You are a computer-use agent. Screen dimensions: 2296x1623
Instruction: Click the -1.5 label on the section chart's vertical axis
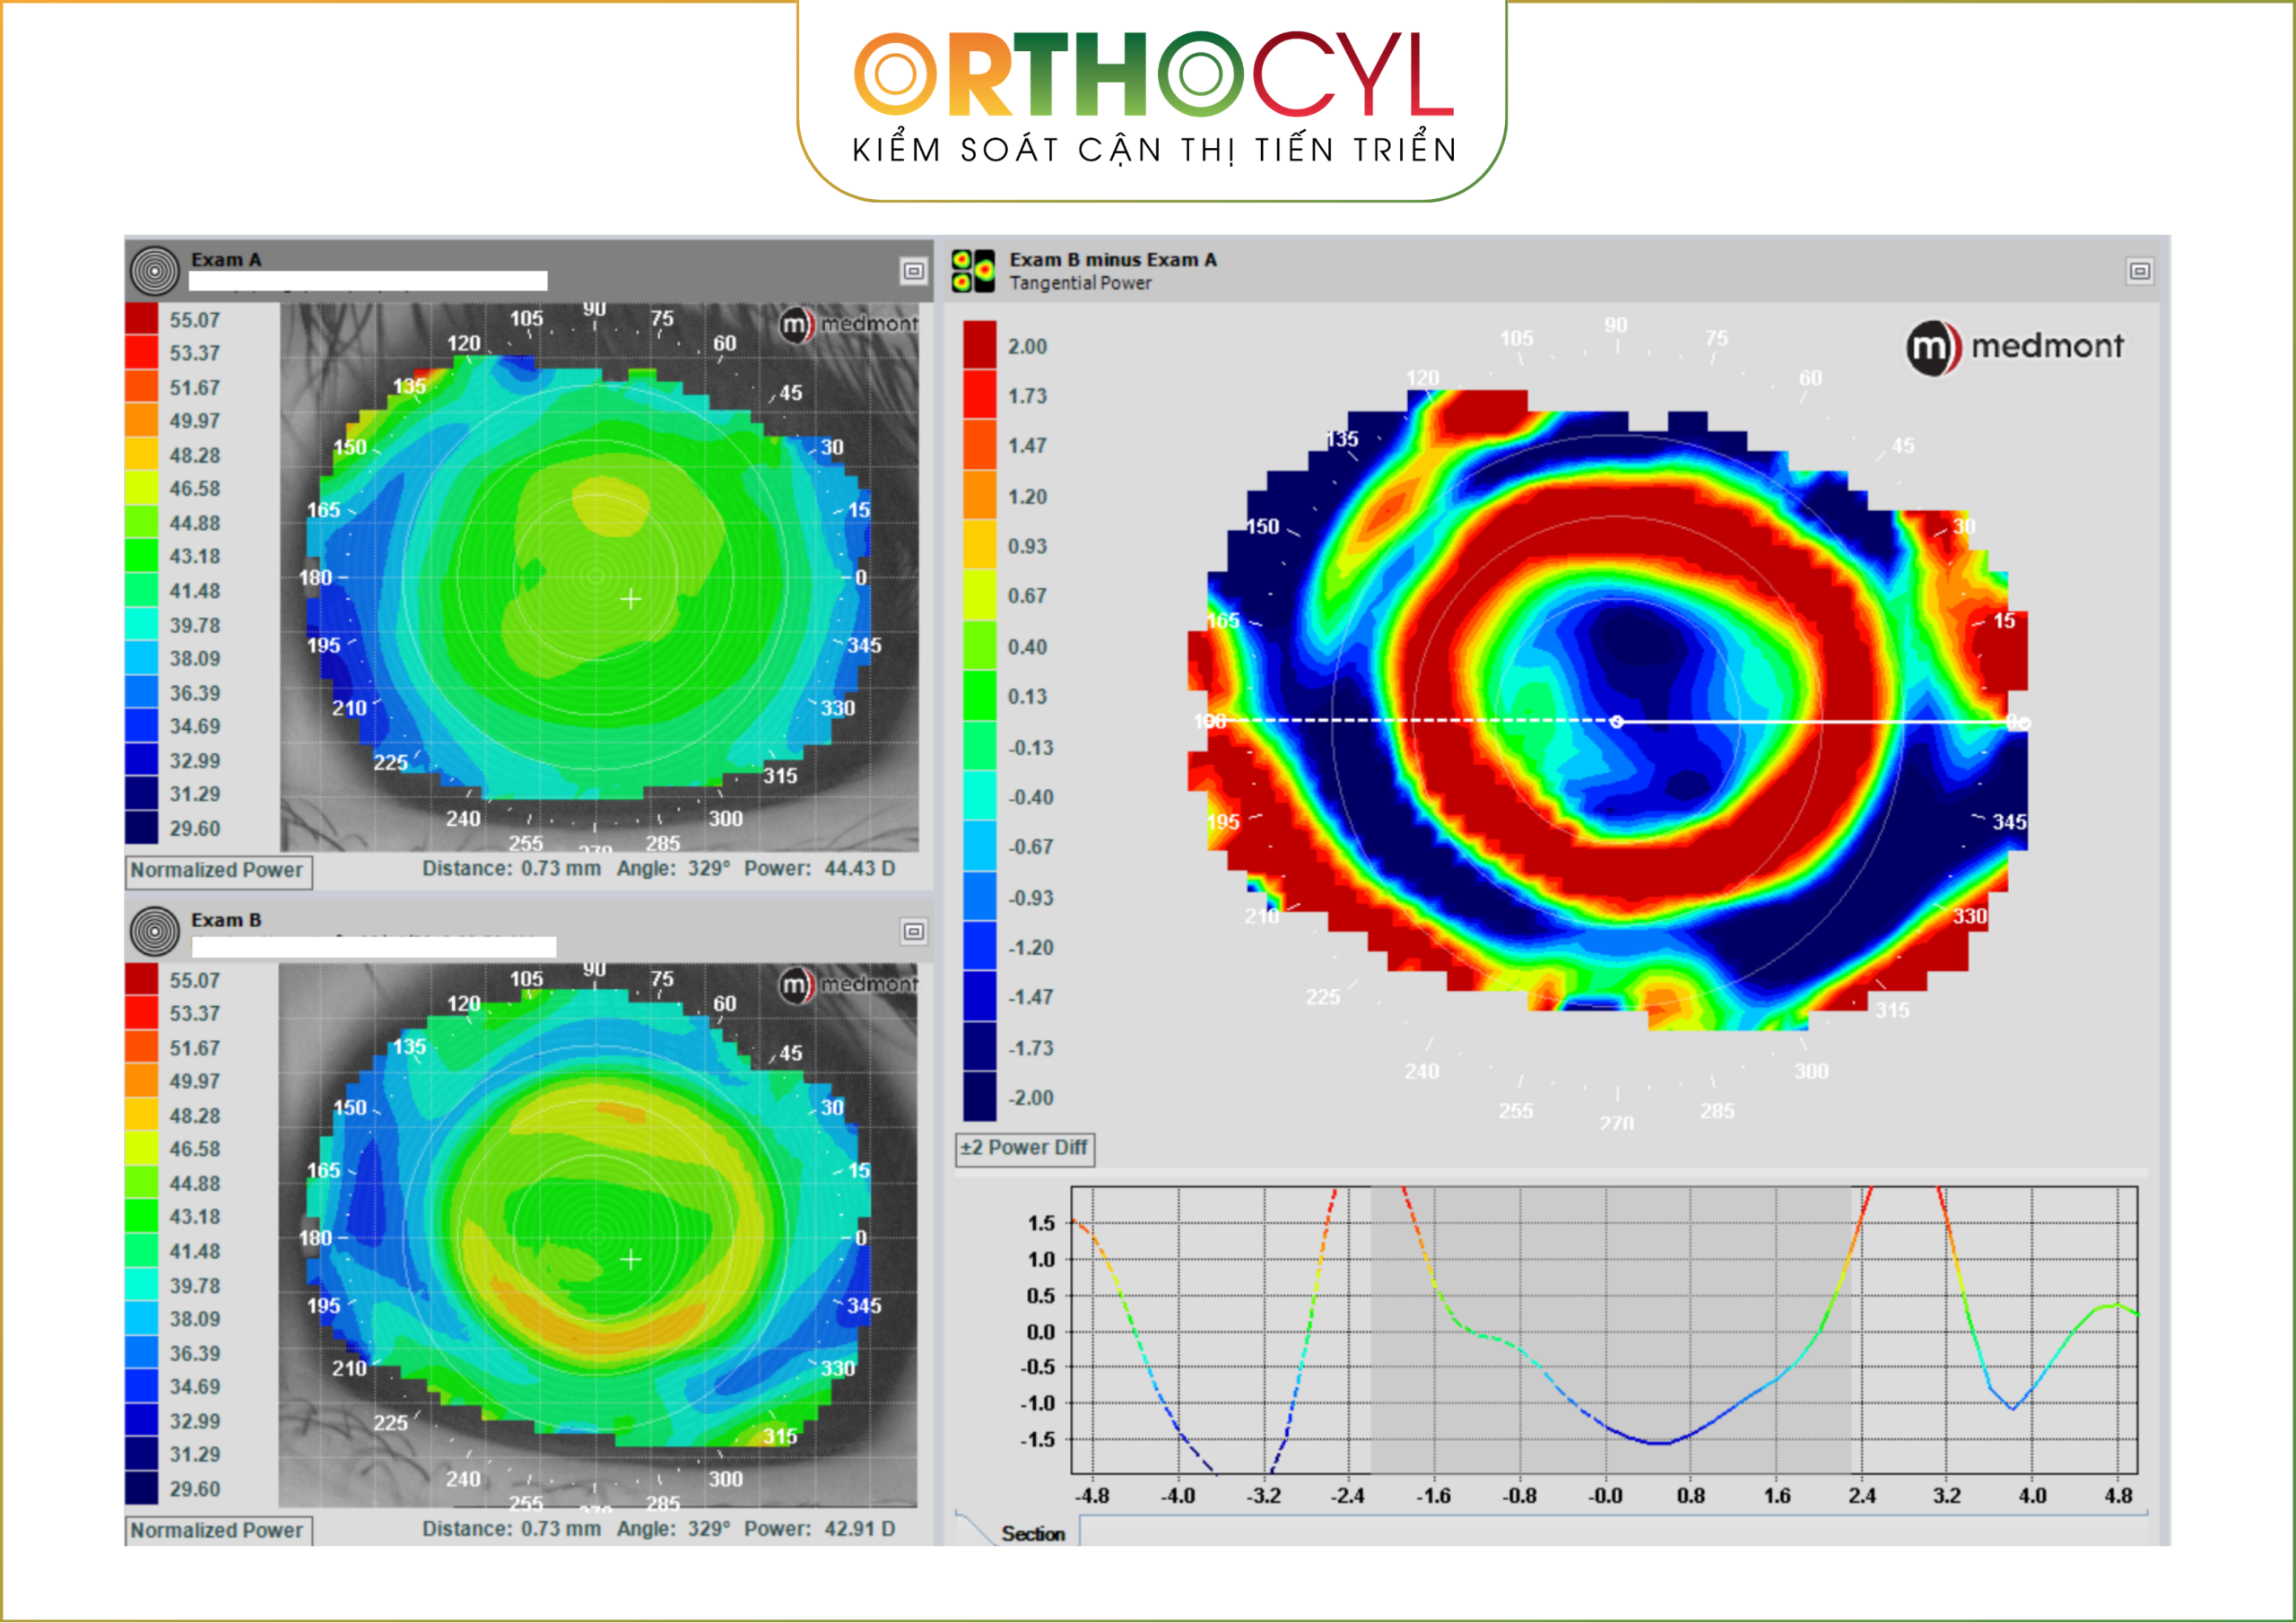1037,1440
